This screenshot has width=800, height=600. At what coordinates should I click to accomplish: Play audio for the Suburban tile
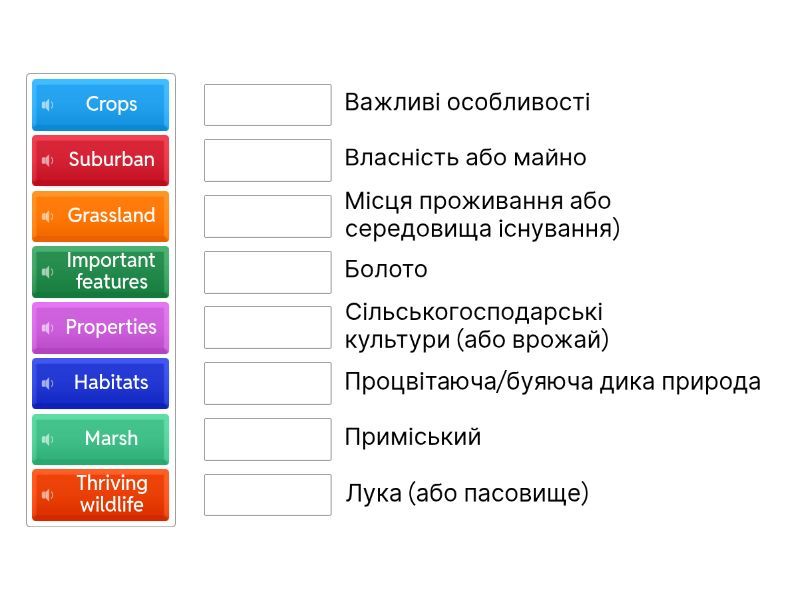pyautogui.click(x=47, y=160)
